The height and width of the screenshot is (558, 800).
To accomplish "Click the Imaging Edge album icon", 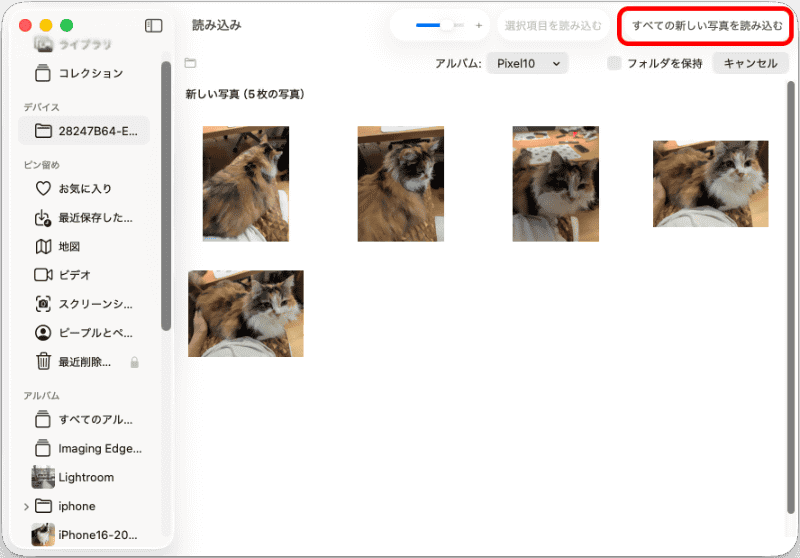I will [x=43, y=448].
